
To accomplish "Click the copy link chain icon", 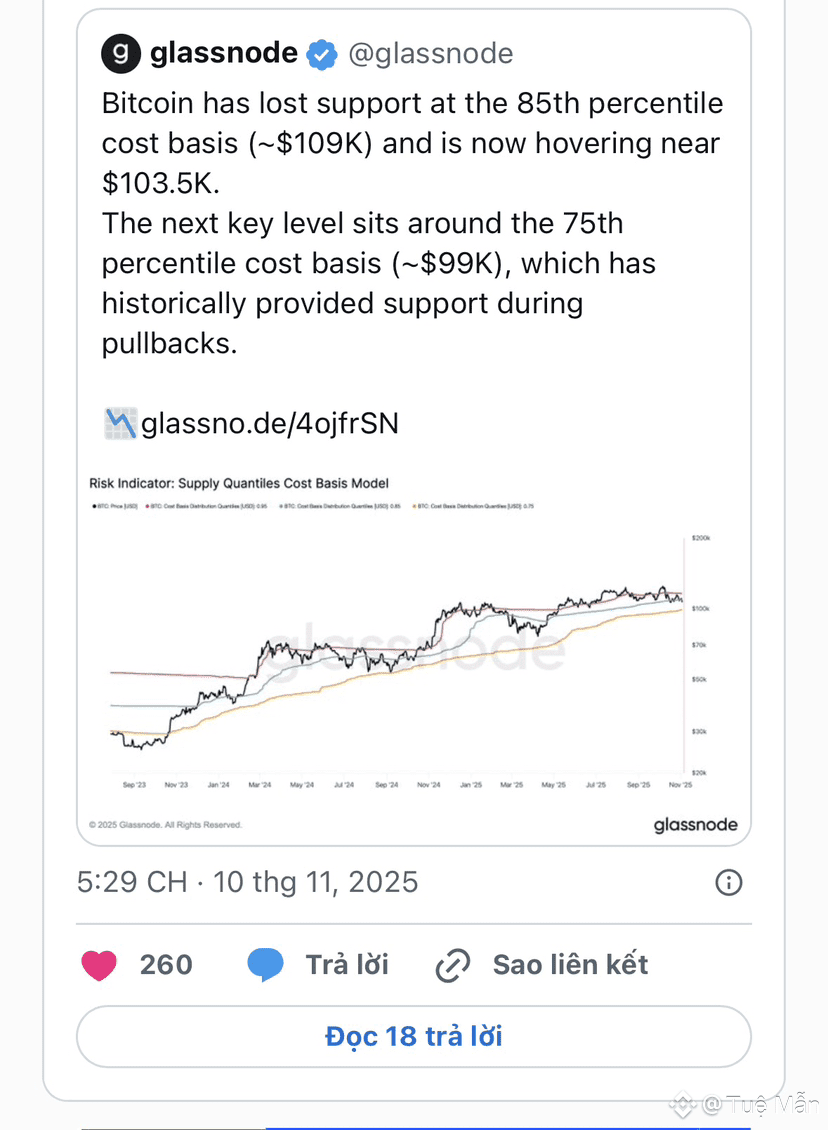I will [453, 965].
